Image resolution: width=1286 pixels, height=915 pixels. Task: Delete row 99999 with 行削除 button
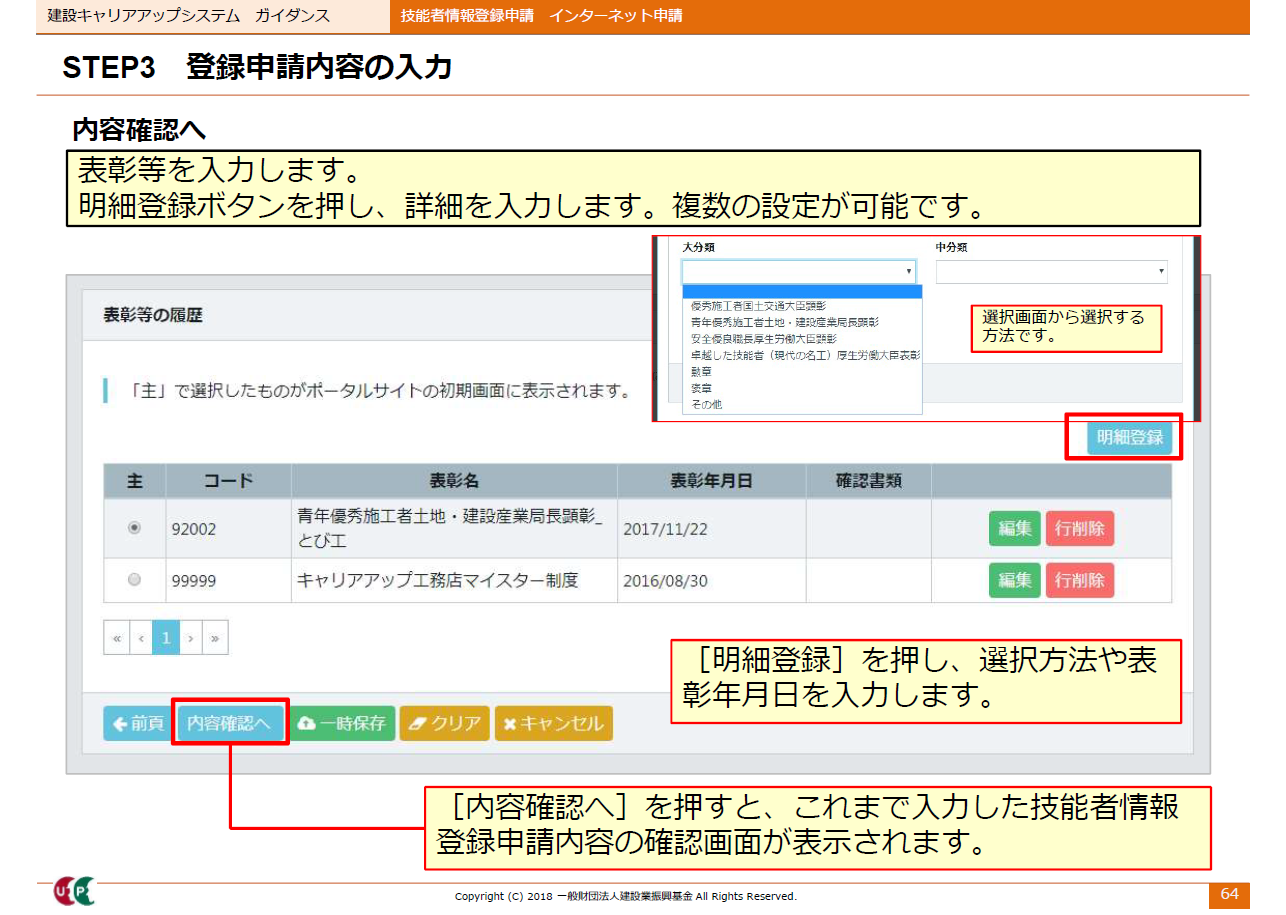point(1080,580)
